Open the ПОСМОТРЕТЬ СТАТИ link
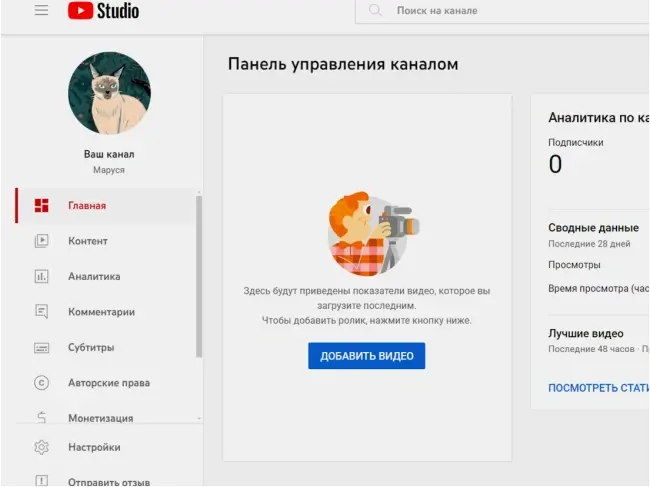The height and width of the screenshot is (487, 650). pos(598,387)
